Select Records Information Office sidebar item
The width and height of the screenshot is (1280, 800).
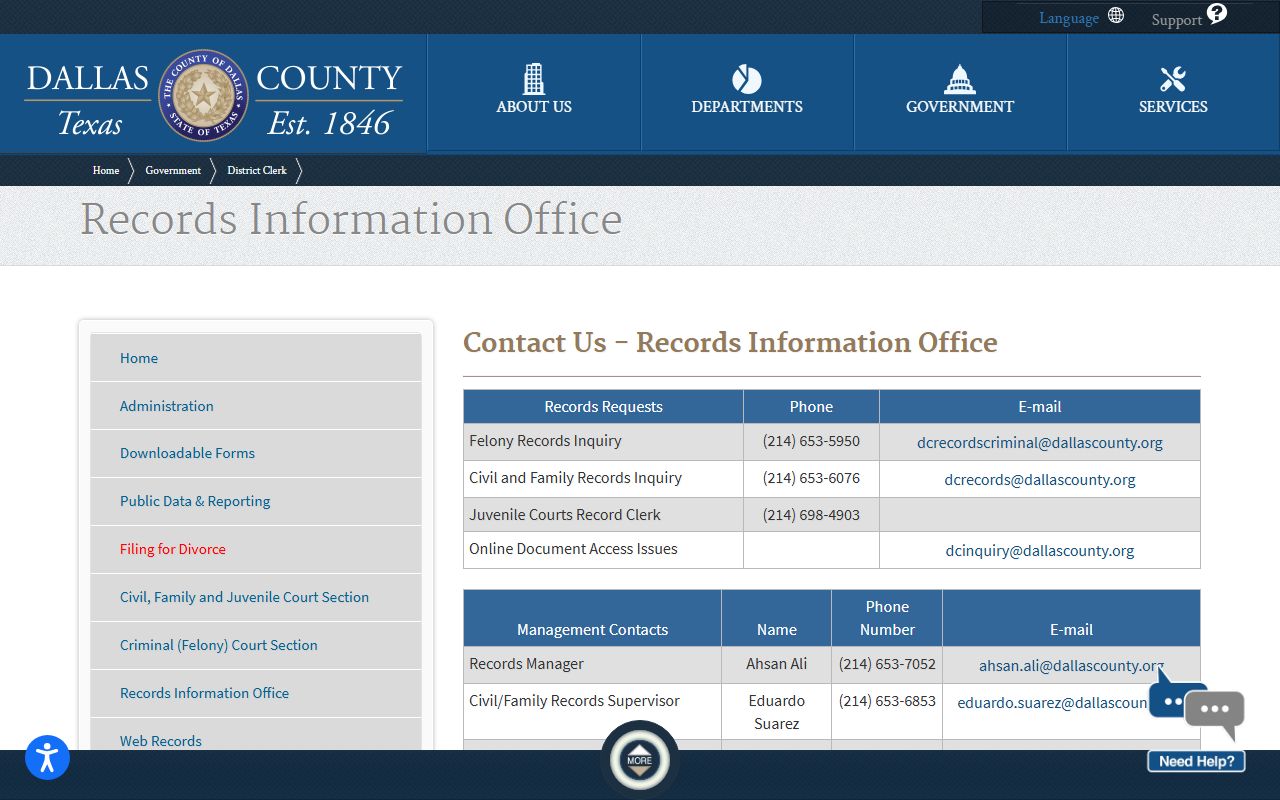tap(256, 693)
